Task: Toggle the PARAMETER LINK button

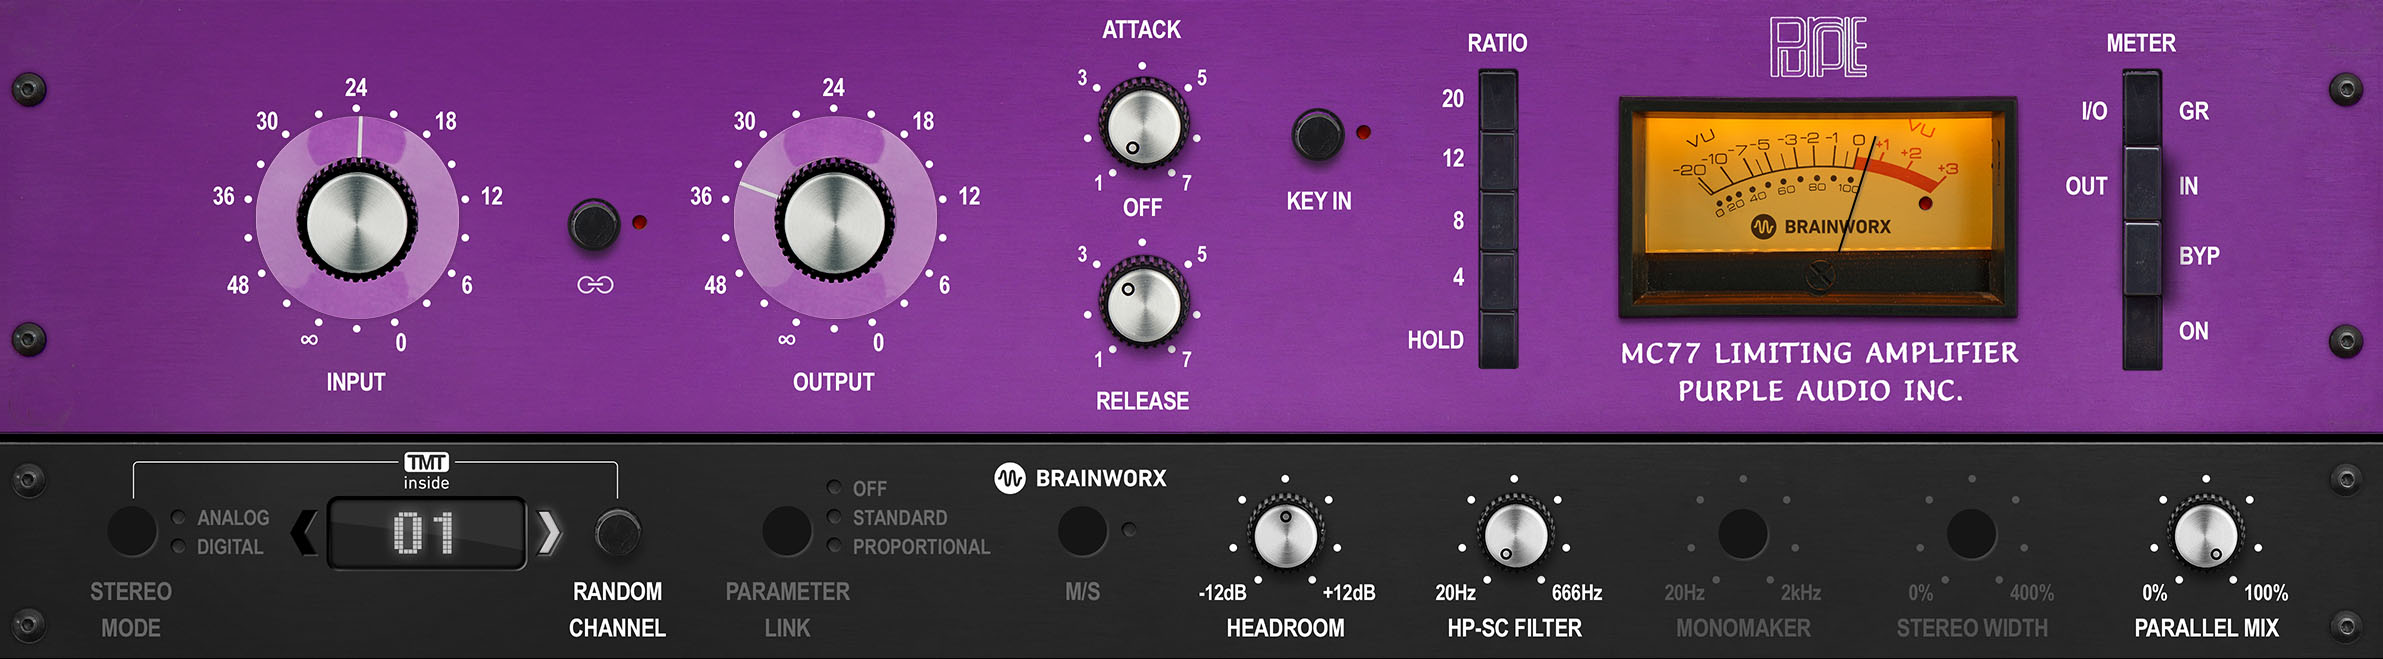Action: 787,530
